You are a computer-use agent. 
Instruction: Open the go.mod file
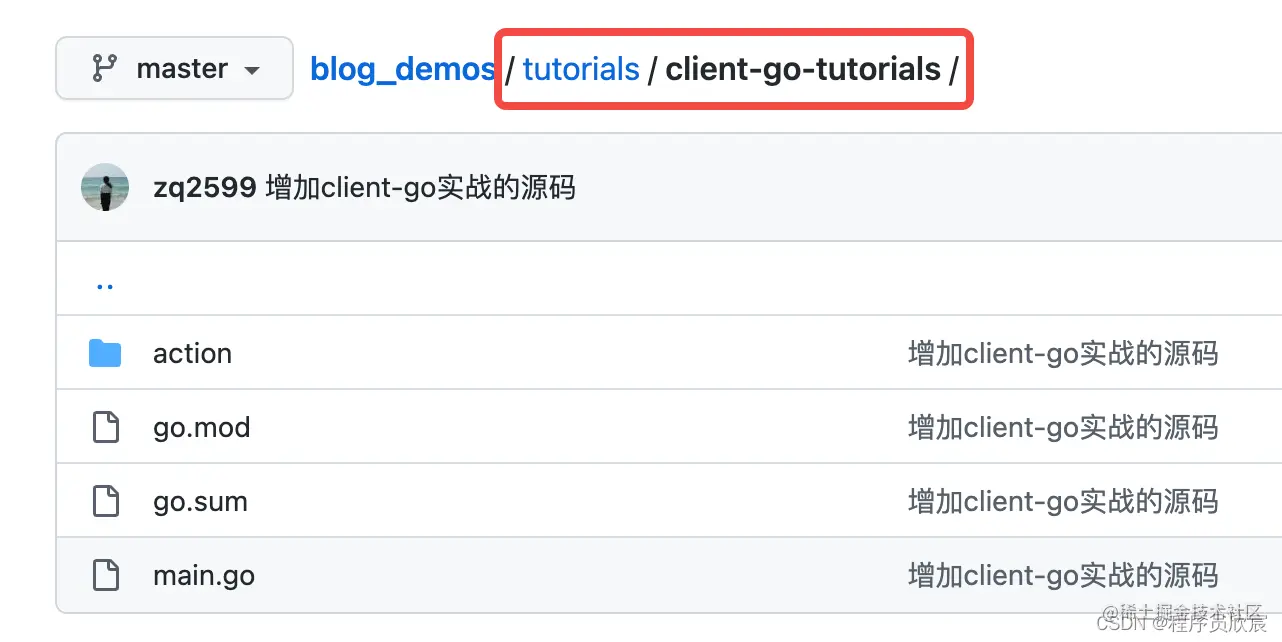coord(202,427)
